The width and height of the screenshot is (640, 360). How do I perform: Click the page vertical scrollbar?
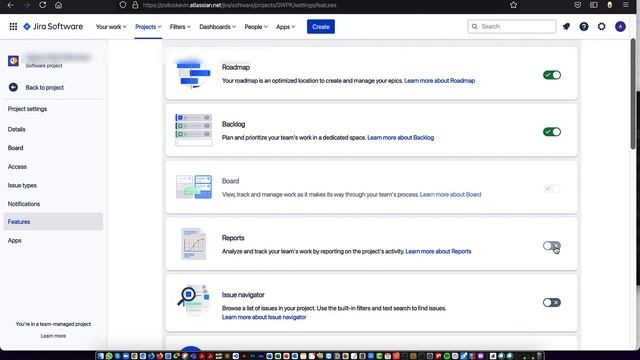click(633, 94)
